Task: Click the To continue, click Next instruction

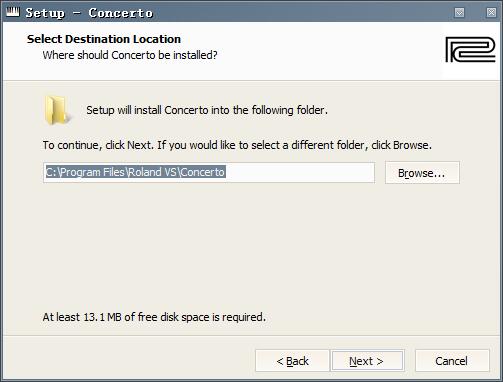Action: tap(237, 145)
